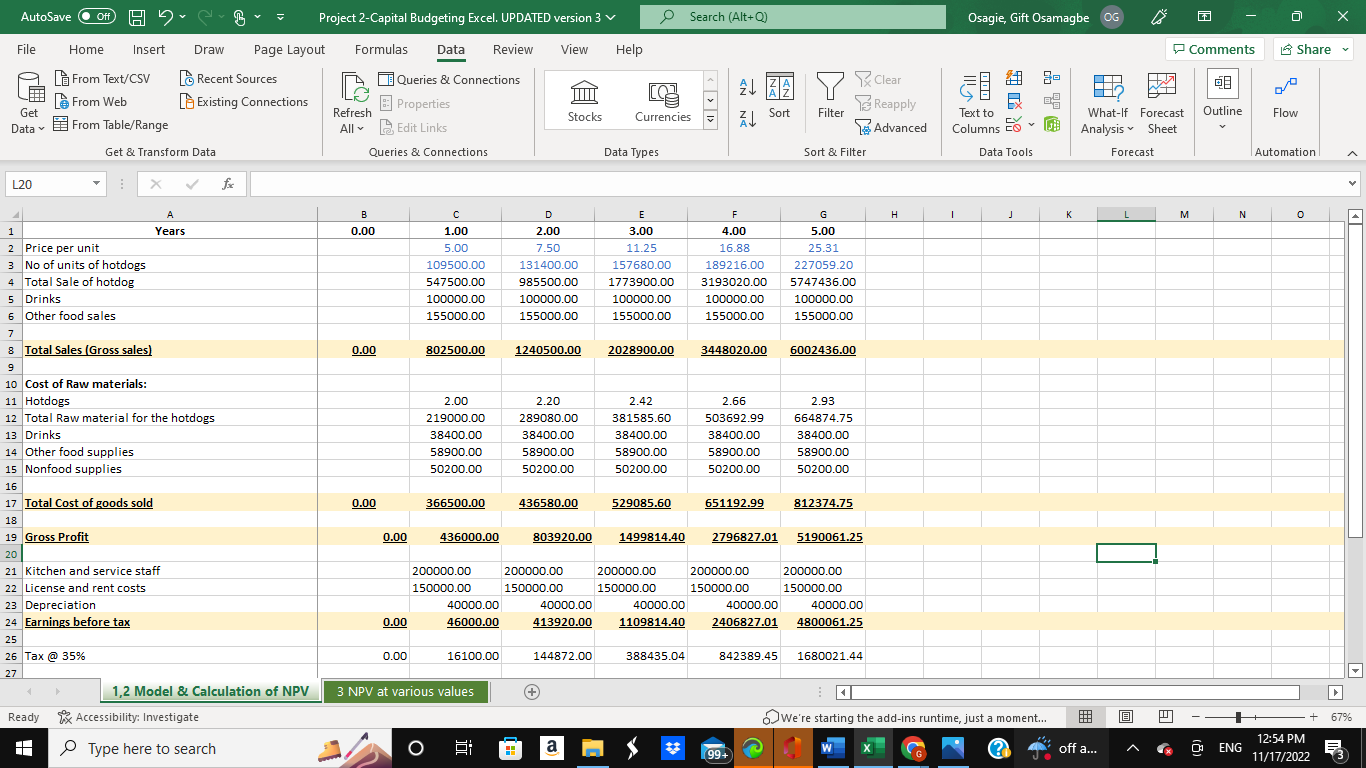Click the Comments button
The image size is (1366, 768).
[x=1214, y=49]
